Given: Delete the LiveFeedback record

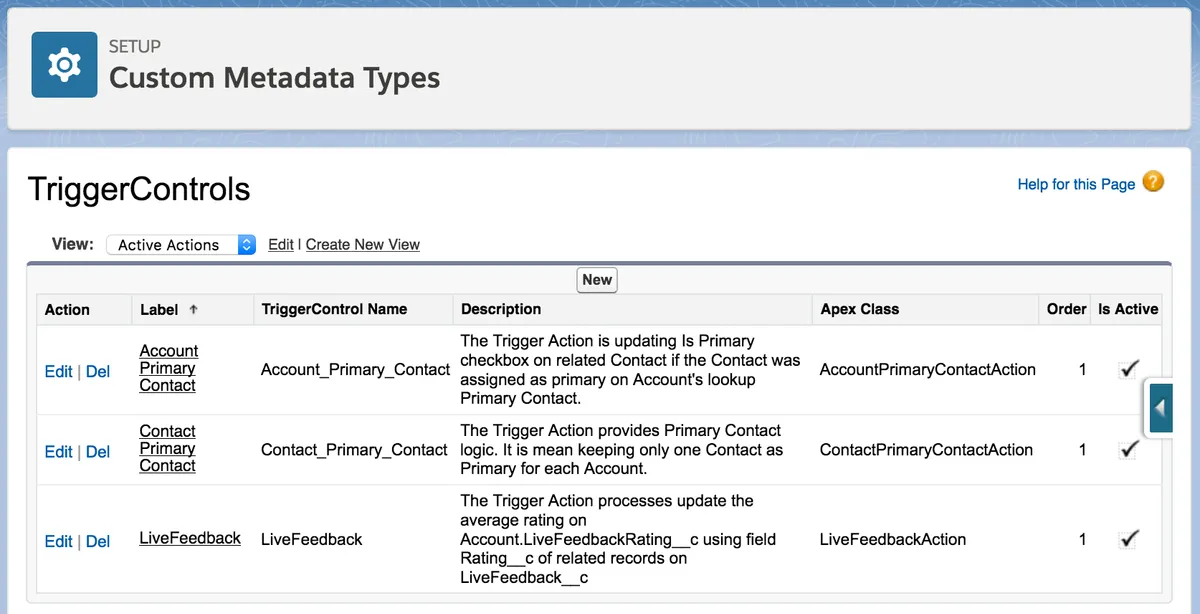Looking at the screenshot, I should tap(98, 541).
